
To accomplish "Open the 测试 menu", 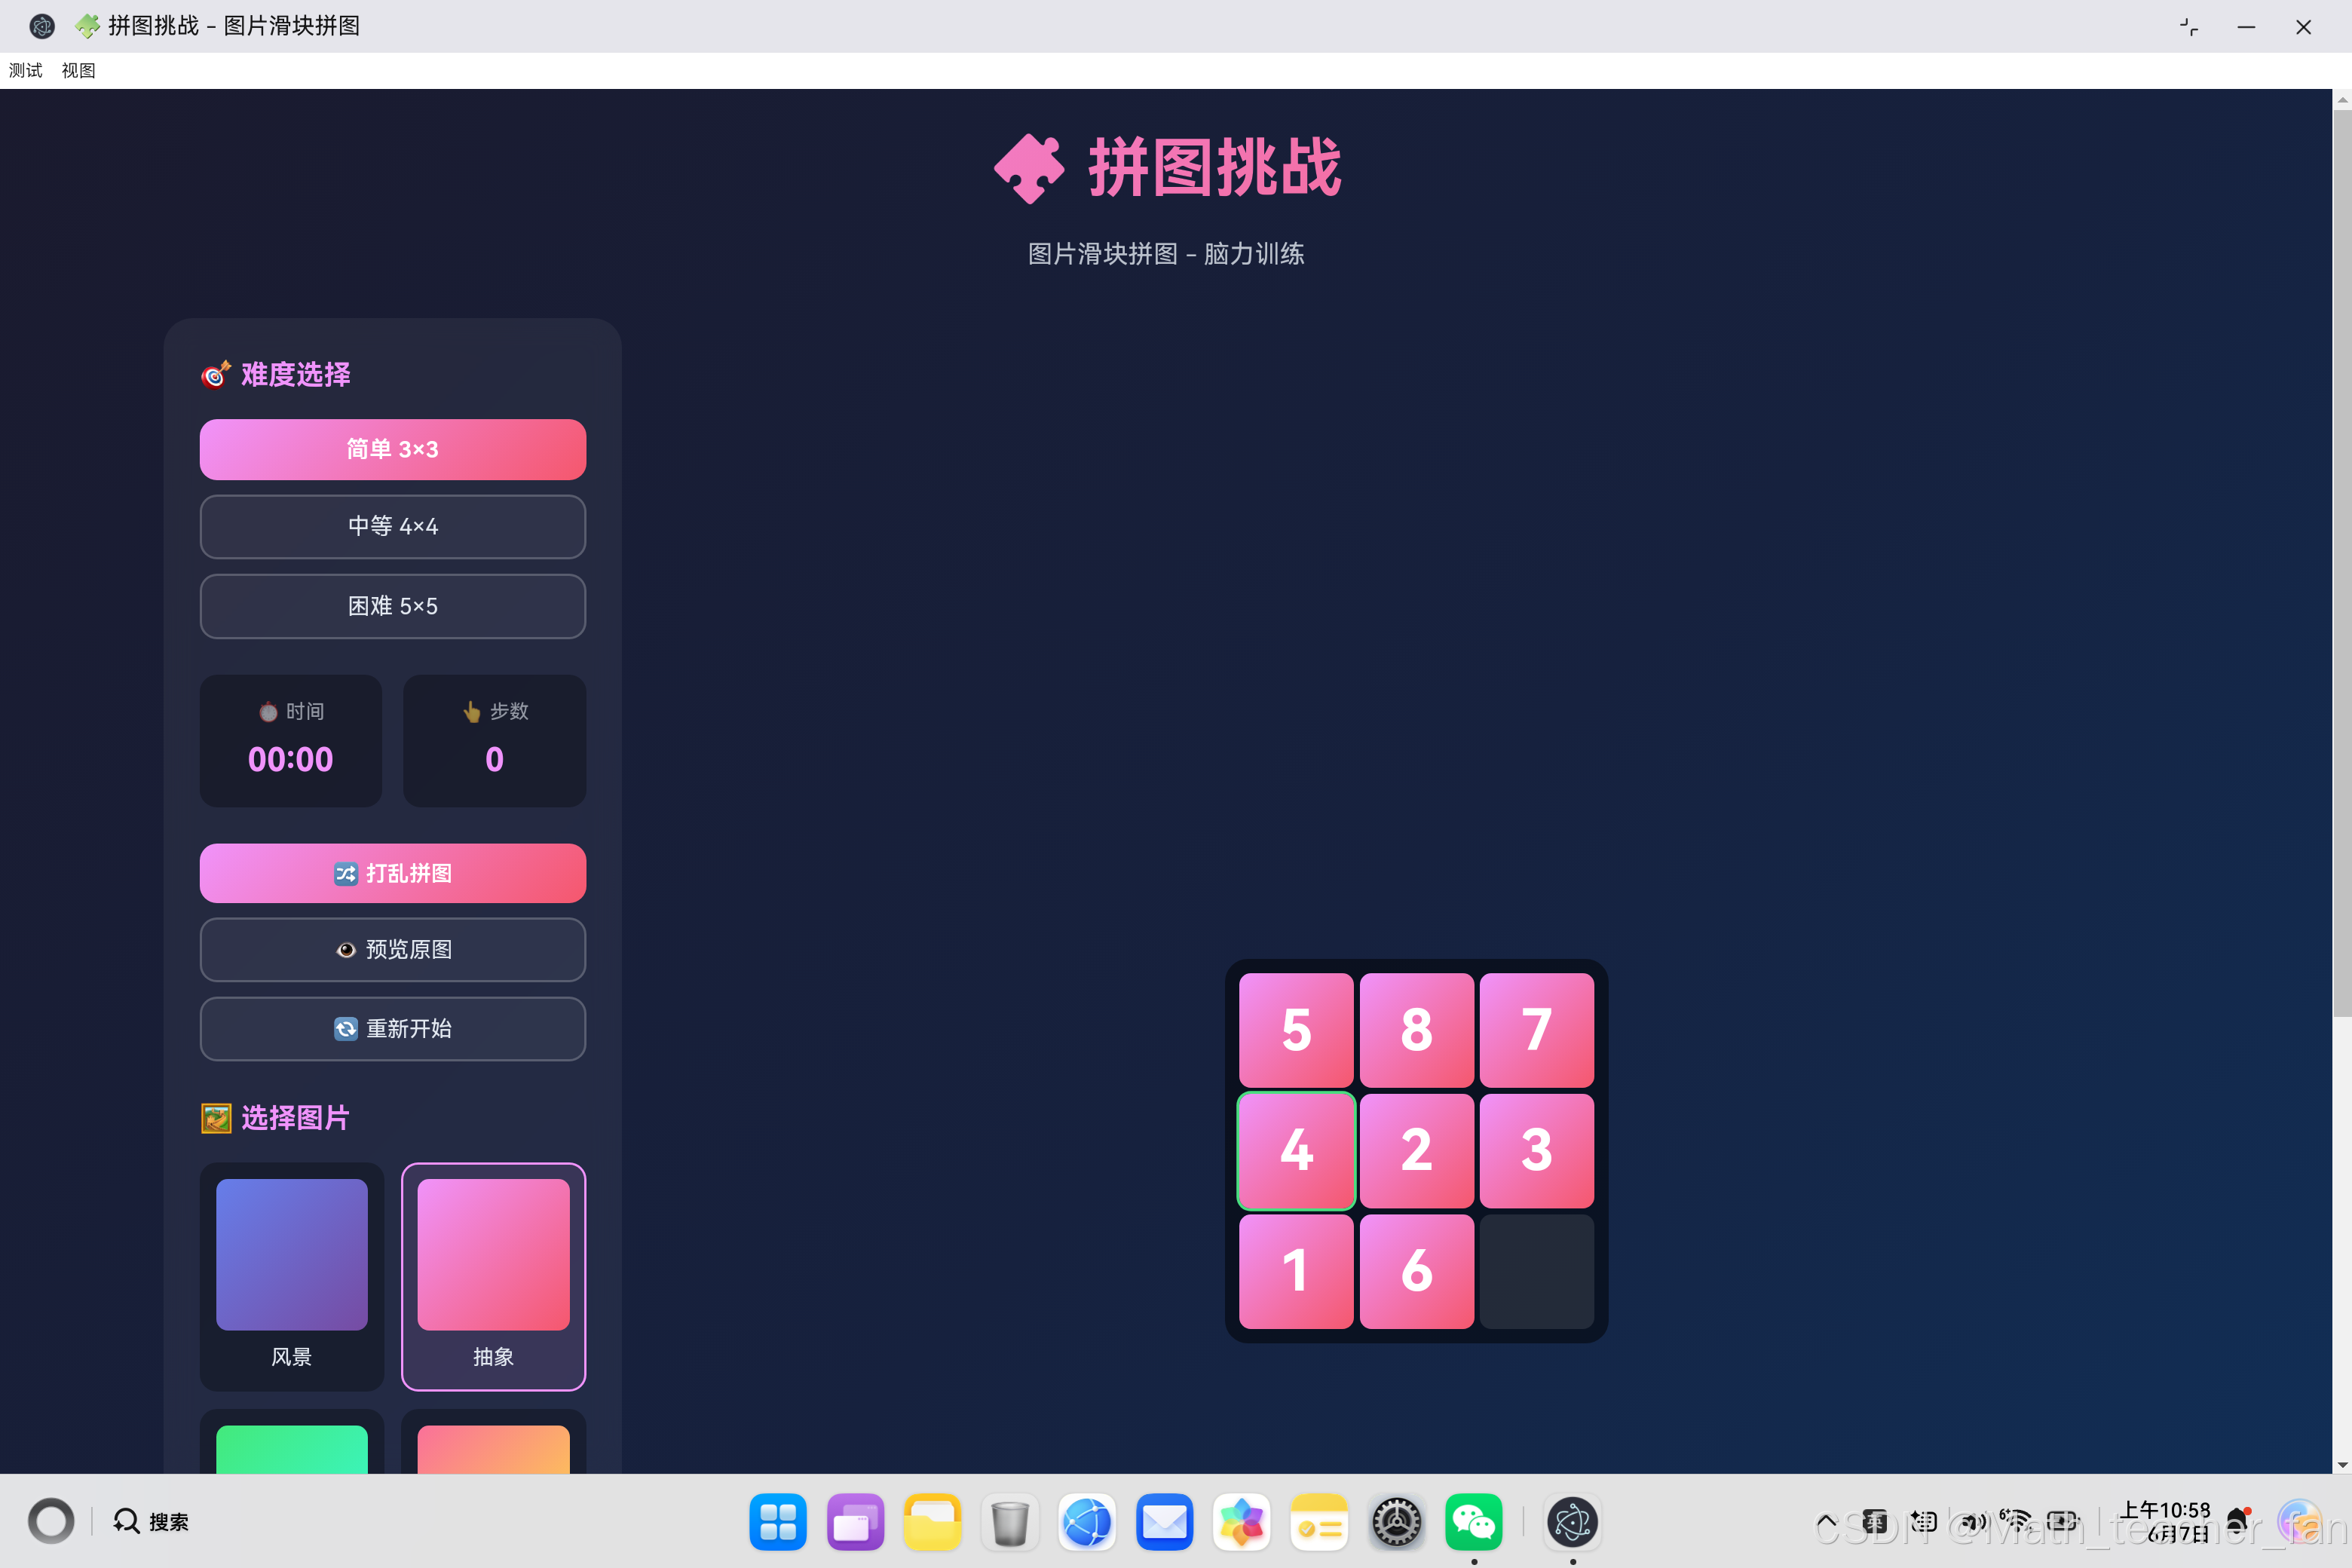I will point(26,70).
